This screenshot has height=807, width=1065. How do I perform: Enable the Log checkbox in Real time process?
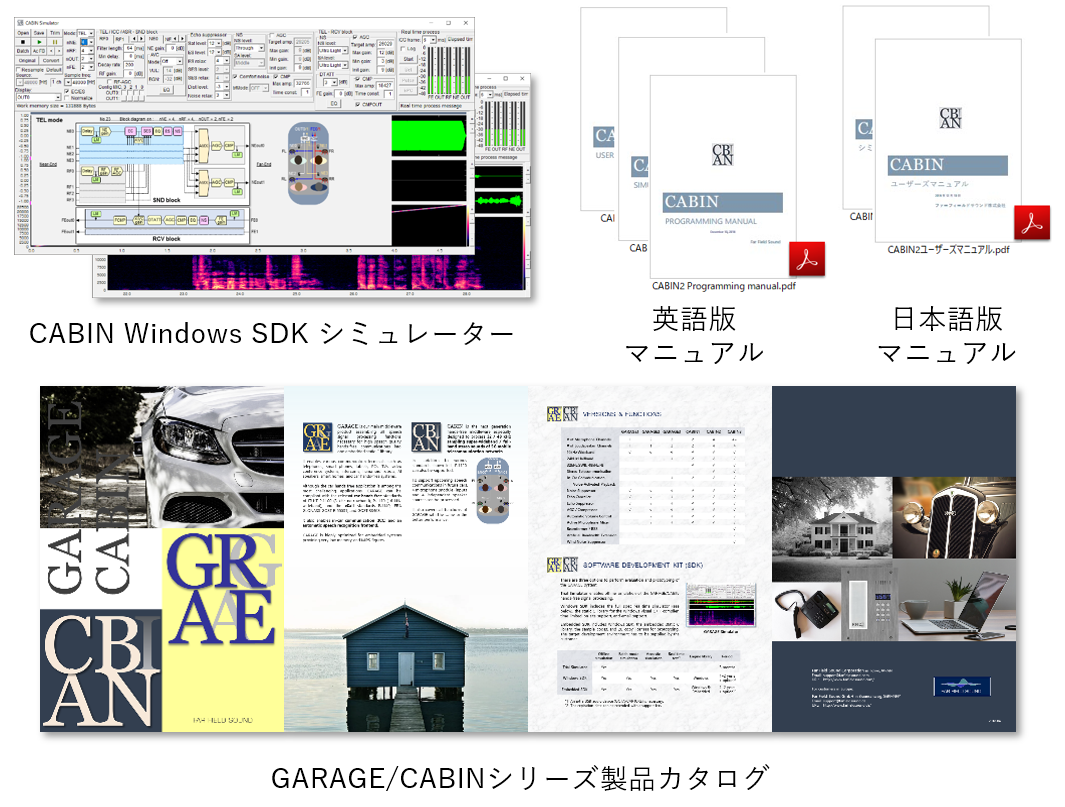point(403,49)
